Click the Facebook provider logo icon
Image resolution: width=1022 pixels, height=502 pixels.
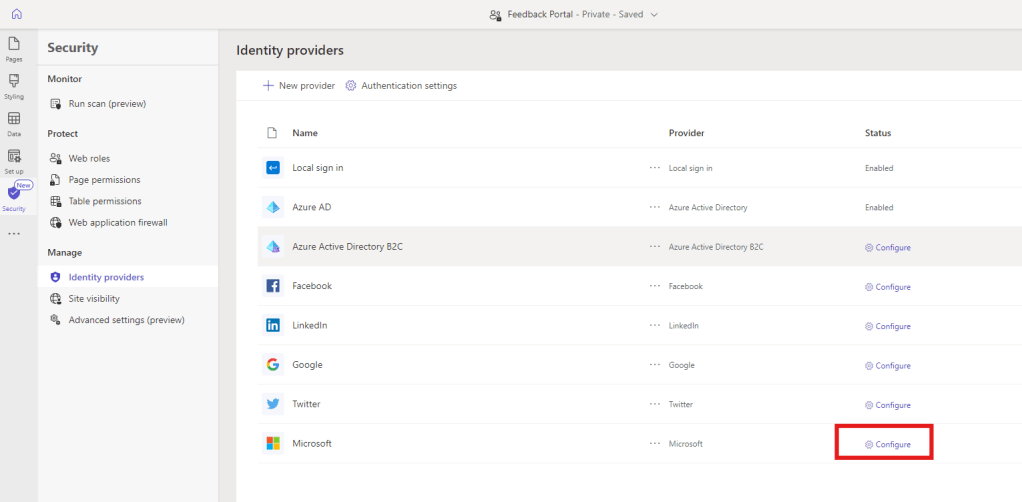[273, 286]
